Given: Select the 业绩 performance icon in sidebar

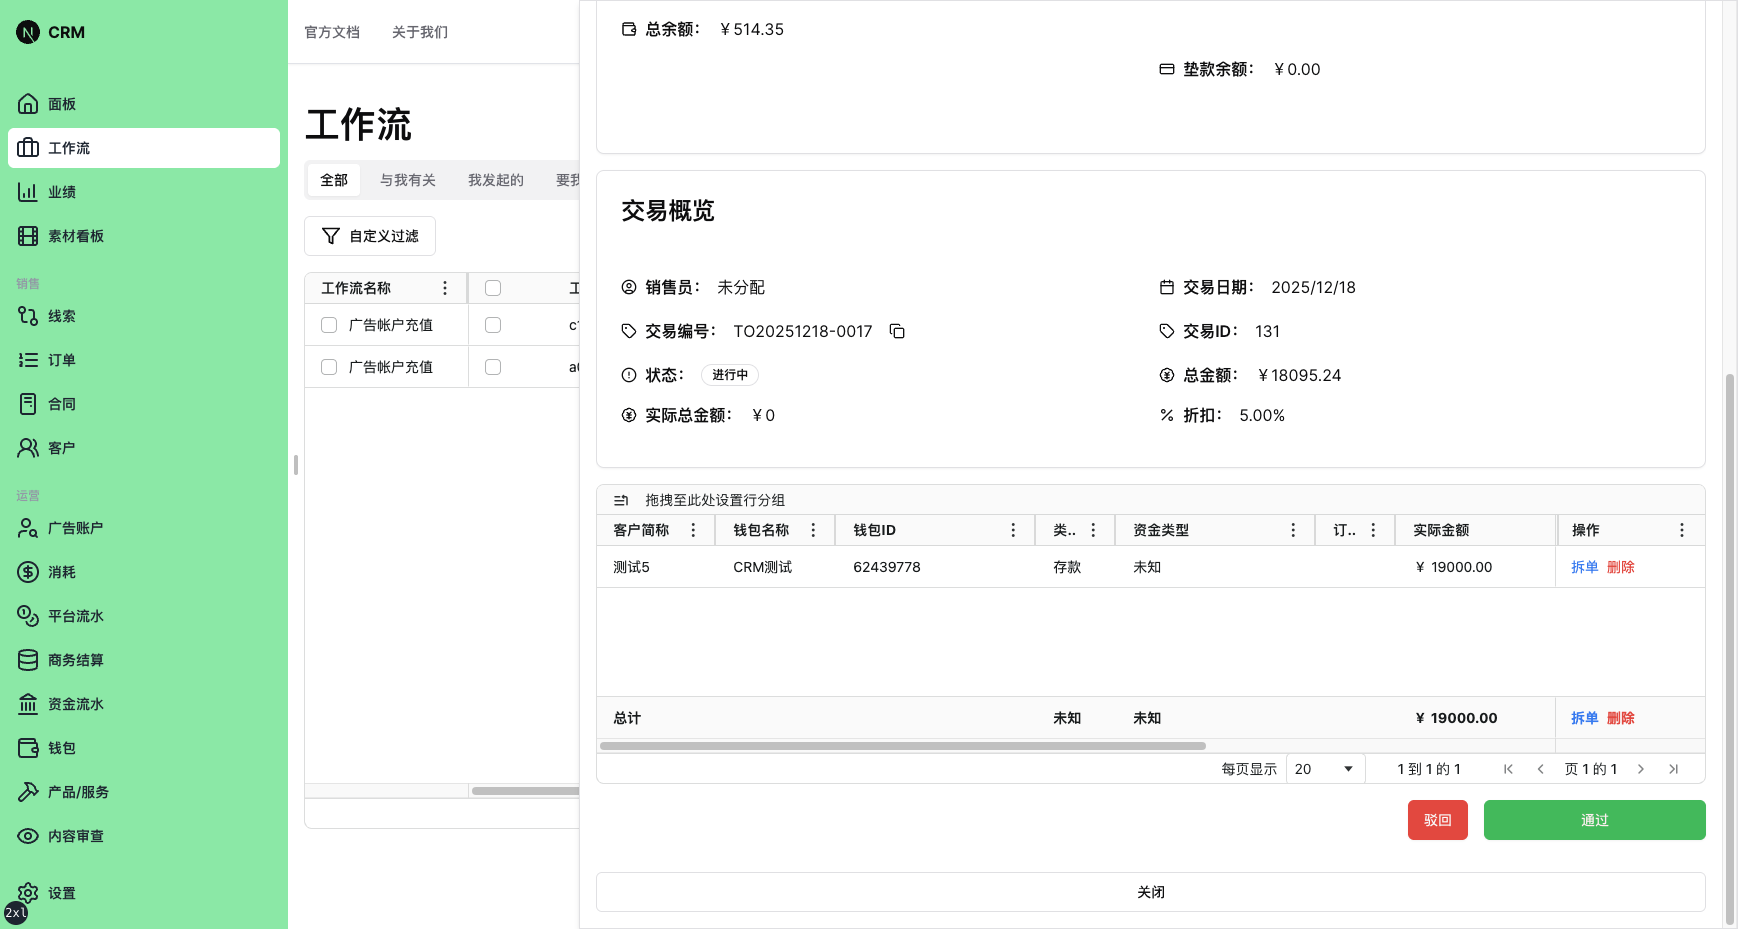Looking at the screenshot, I should coord(60,191).
